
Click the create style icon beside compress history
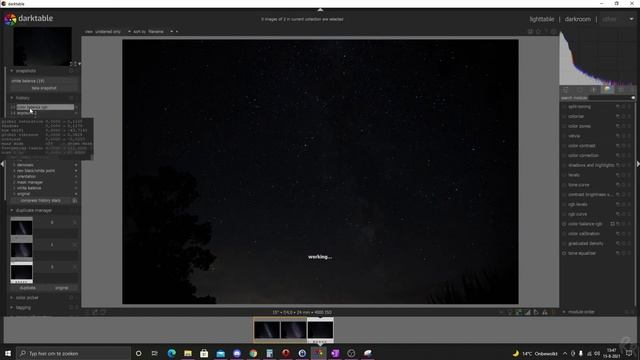(75, 200)
